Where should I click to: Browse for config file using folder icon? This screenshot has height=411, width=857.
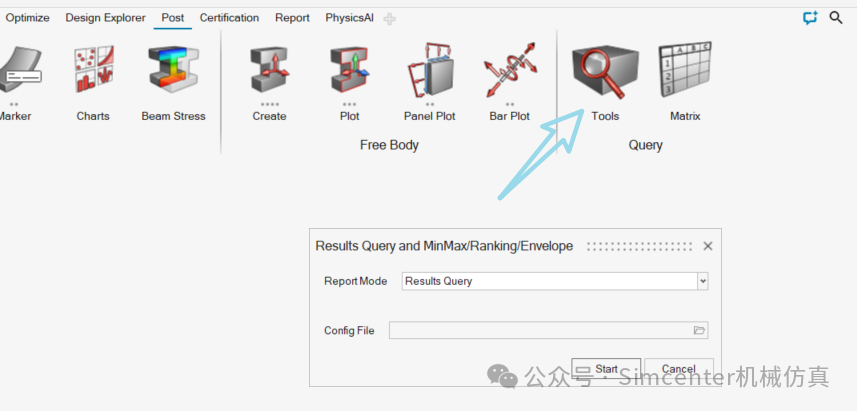pyautogui.click(x=700, y=330)
